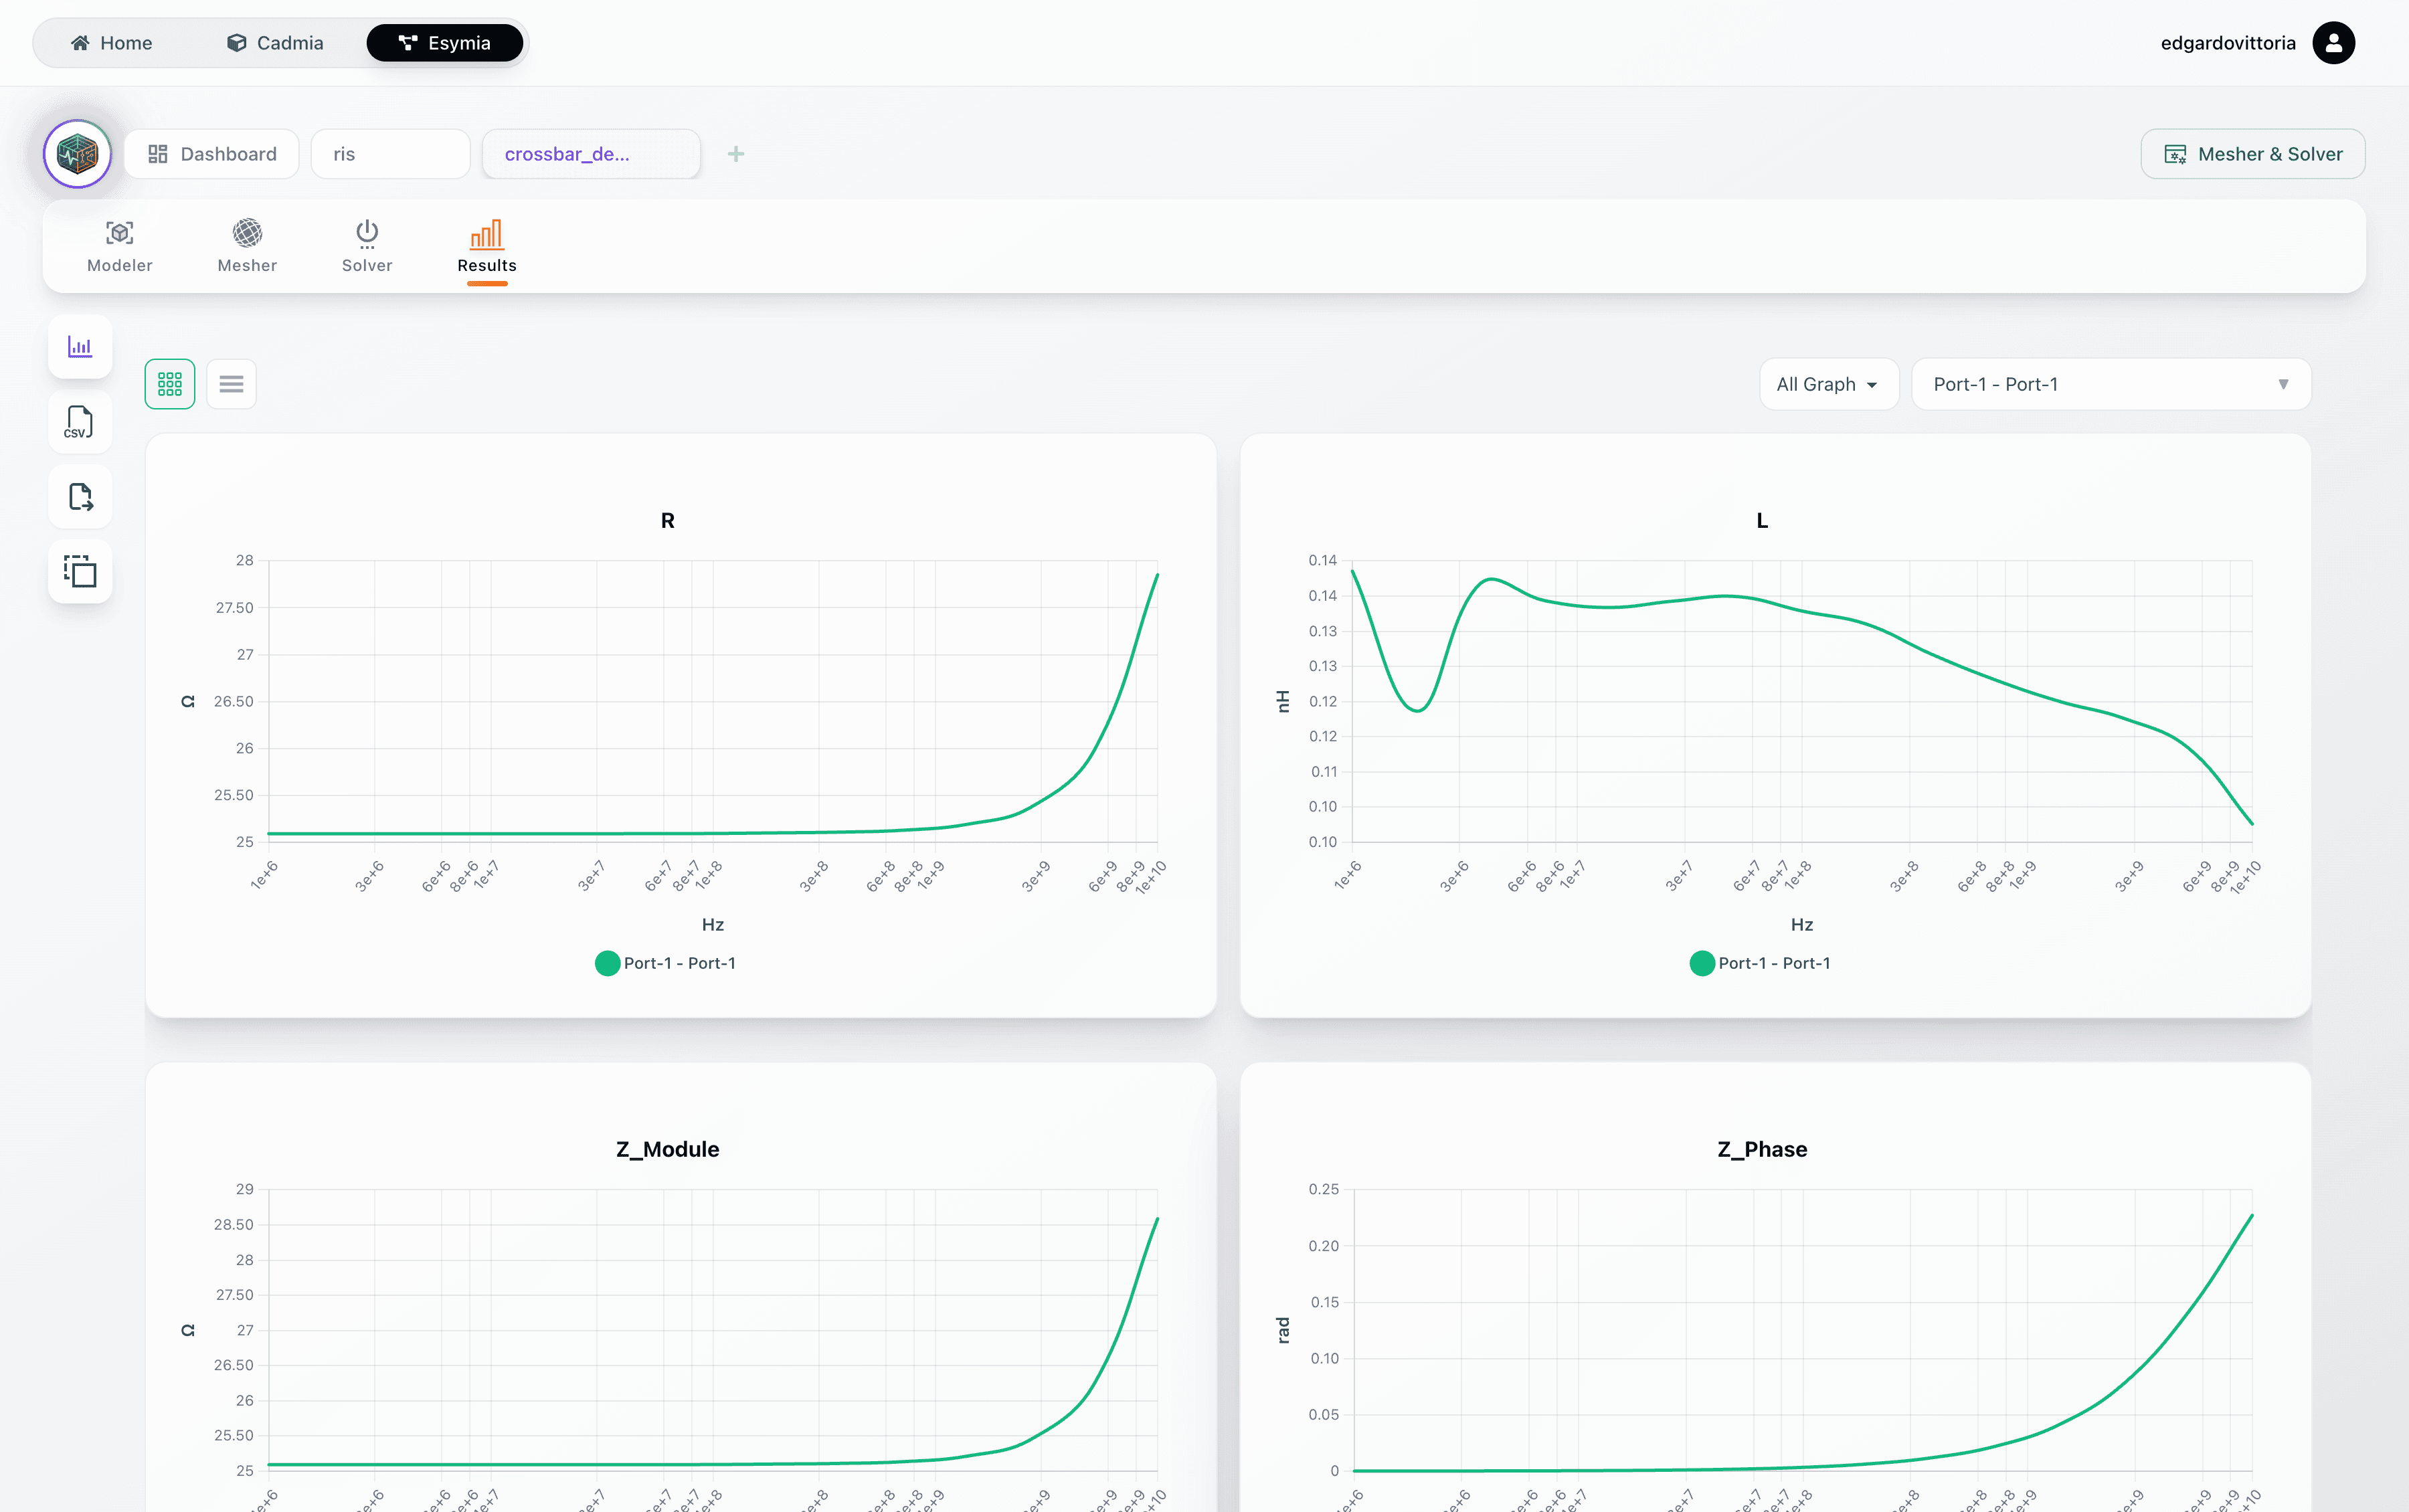Add a new project tab
The height and width of the screenshot is (1512, 2409).
[736, 154]
